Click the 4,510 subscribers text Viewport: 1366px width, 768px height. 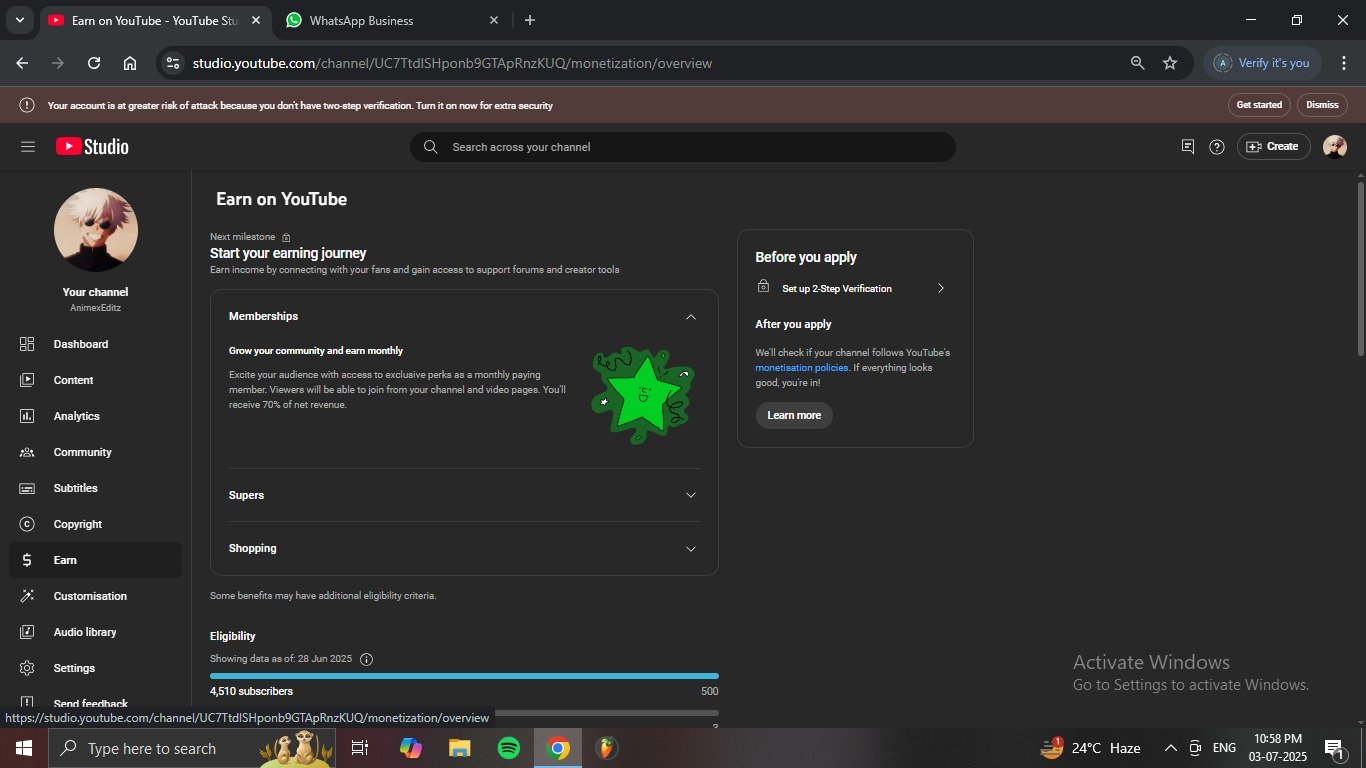tap(251, 691)
